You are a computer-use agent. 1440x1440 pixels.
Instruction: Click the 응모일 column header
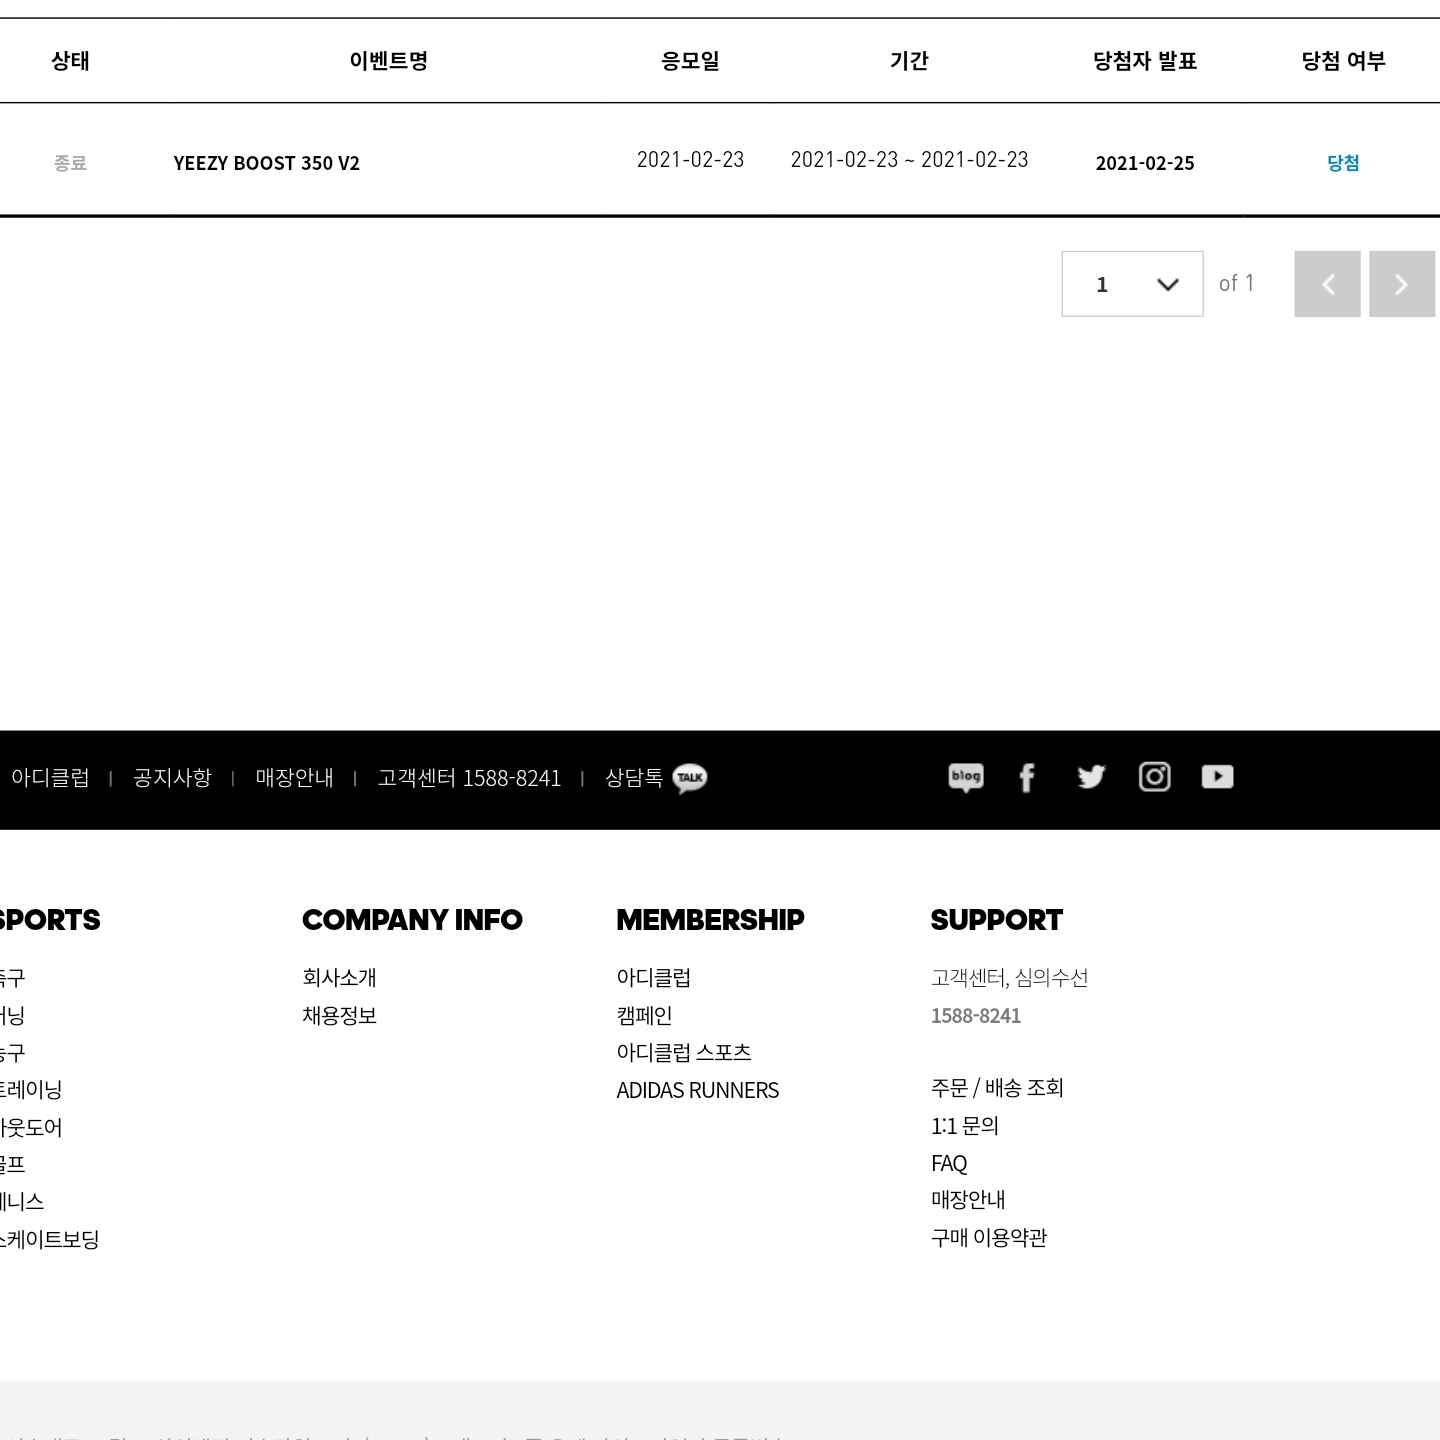point(690,61)
